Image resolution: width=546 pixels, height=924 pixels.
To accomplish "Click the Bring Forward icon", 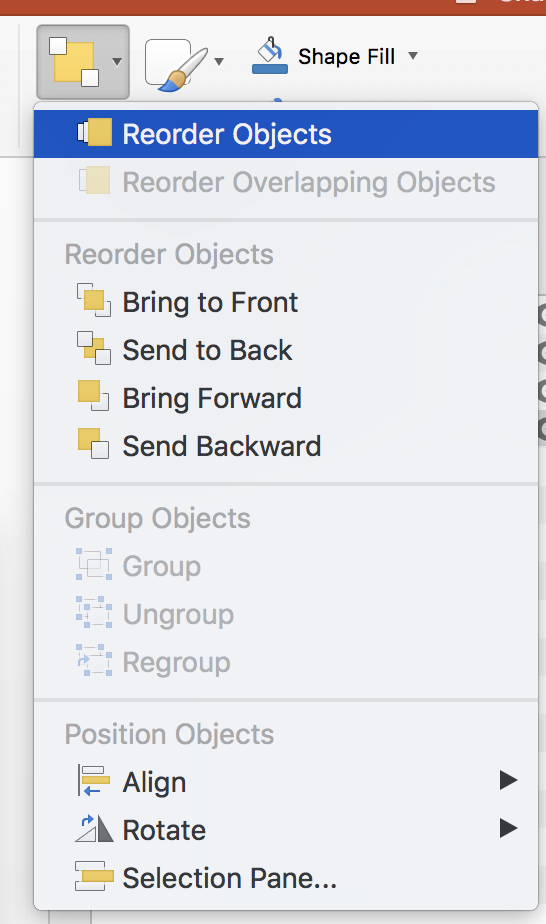I will 93,396.
